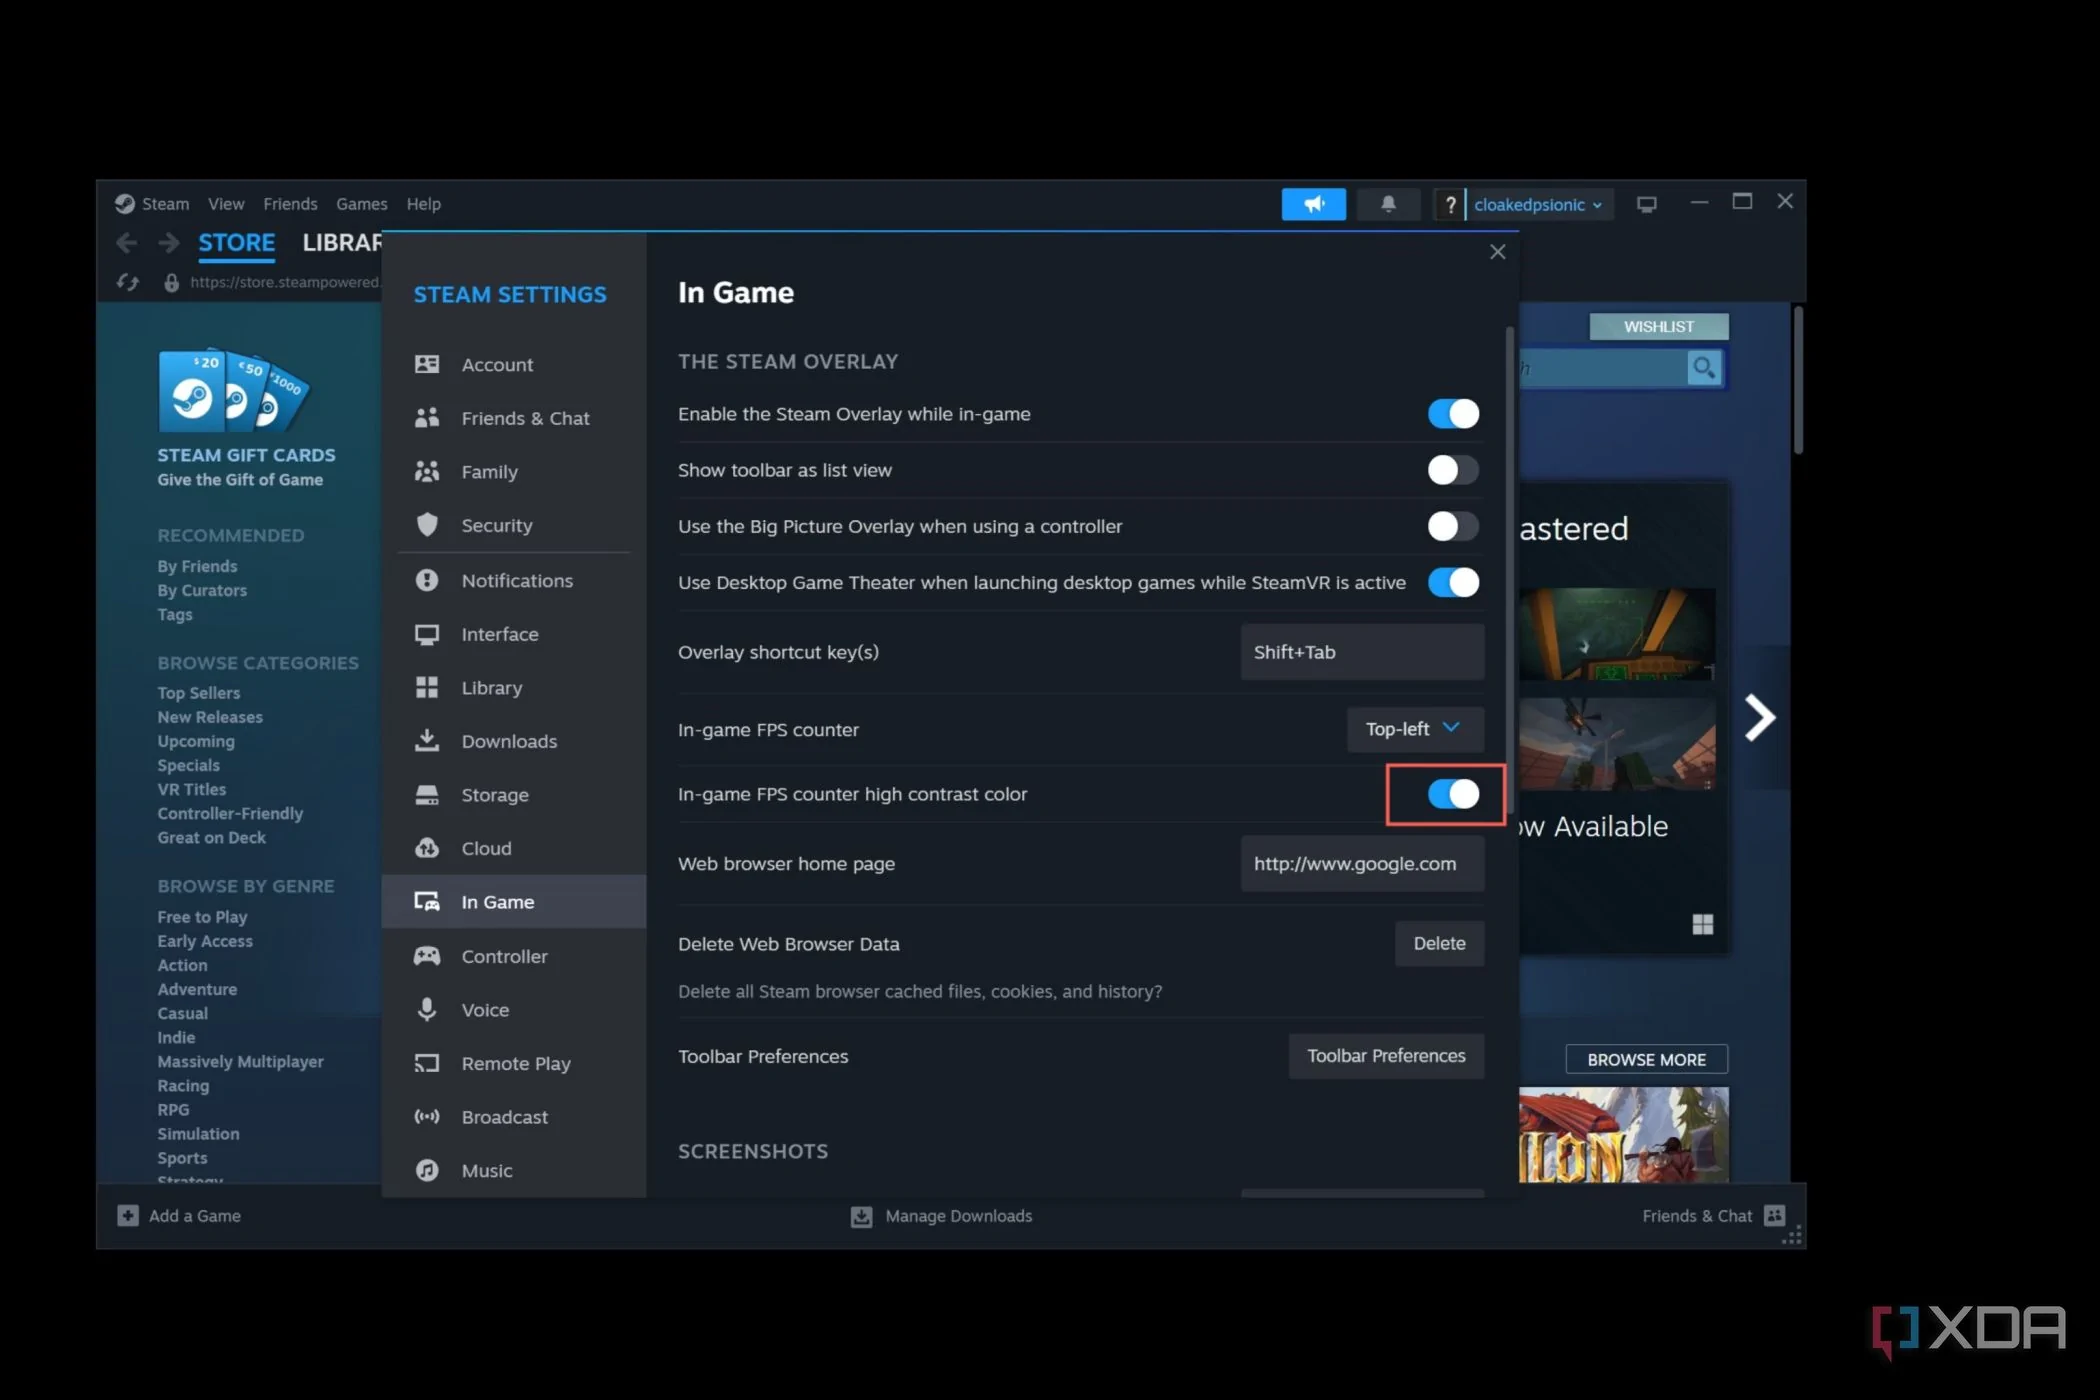Open the Music note icon
Image resolution: width=2100 pixels, height=1400 pixels.
427,1170
